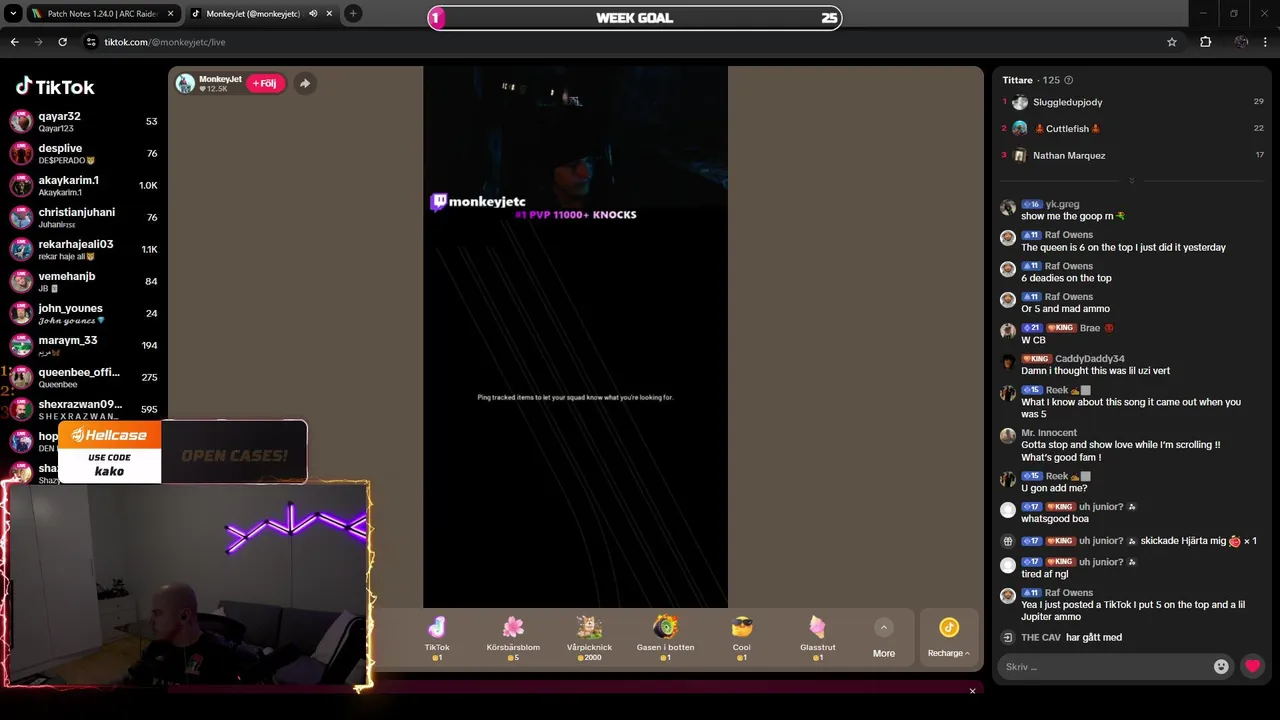Image resolution: width=1280 pixels, height=720 pixels.
Task: Click the monkeyjetc Twitch overlay label
Action: click(478, 202)
